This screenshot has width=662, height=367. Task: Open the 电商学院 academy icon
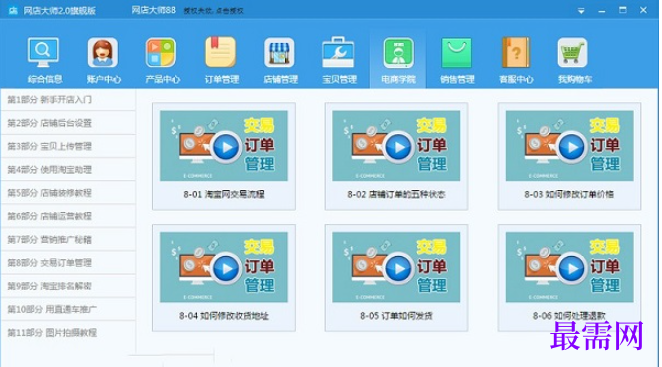[x=398, y=52]
